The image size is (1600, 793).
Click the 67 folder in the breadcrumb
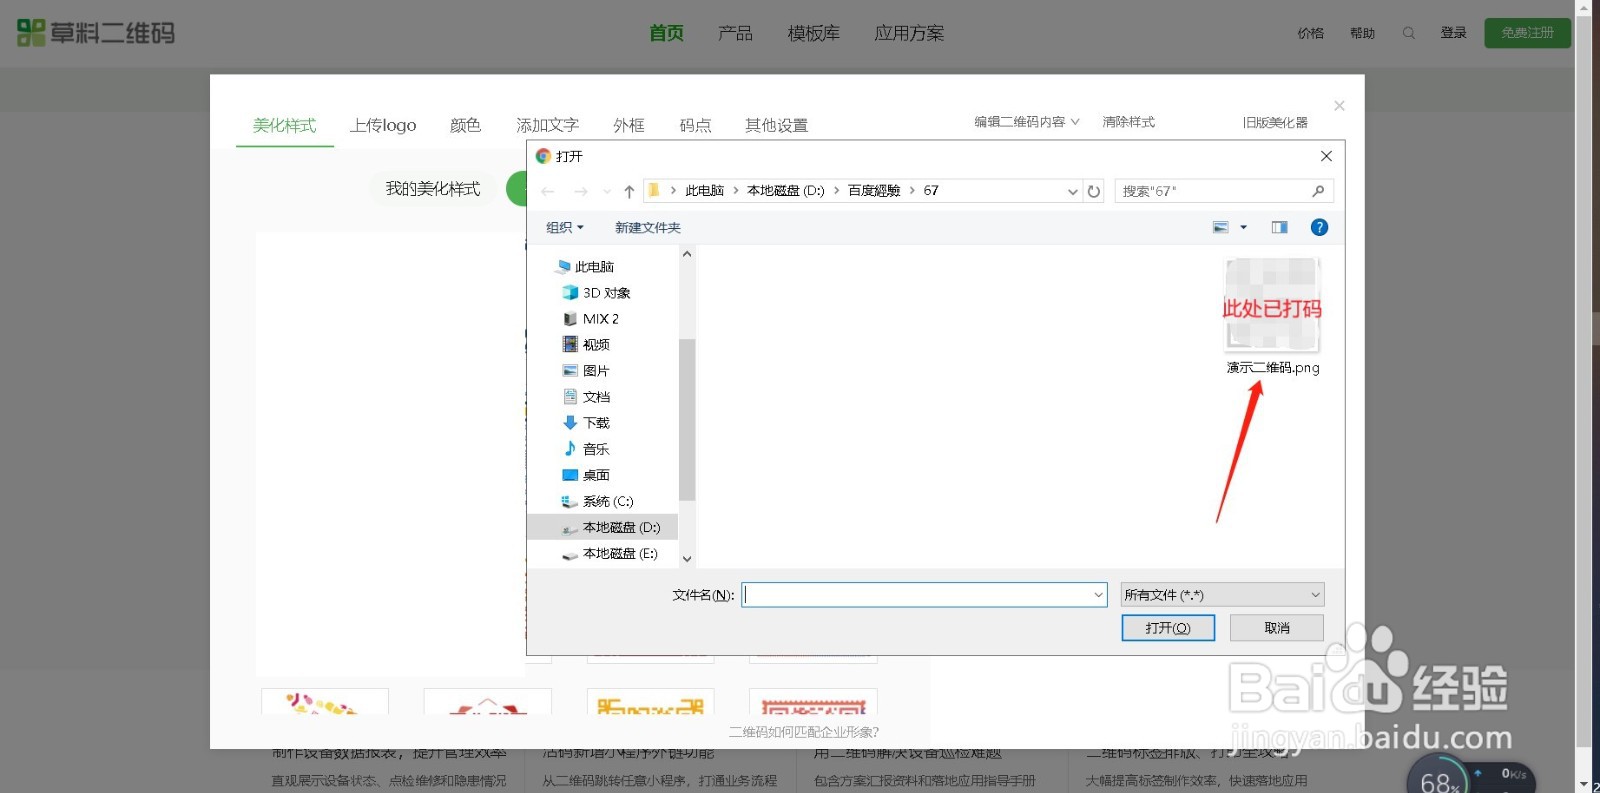(931, 191)
